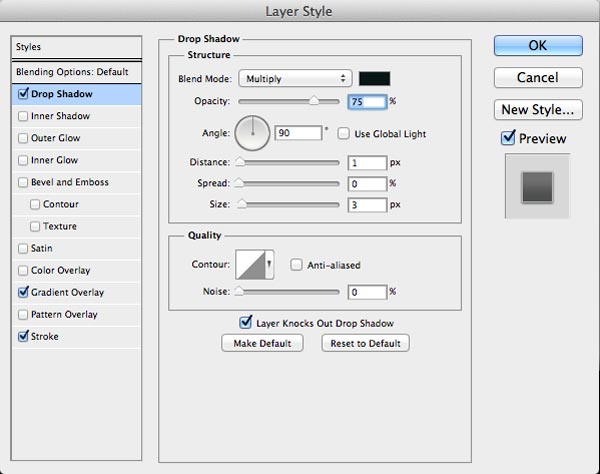The image size is (600, 474).
Task: Uncheck the Gradient Overlay checkbox
Action: coord(23,292)
